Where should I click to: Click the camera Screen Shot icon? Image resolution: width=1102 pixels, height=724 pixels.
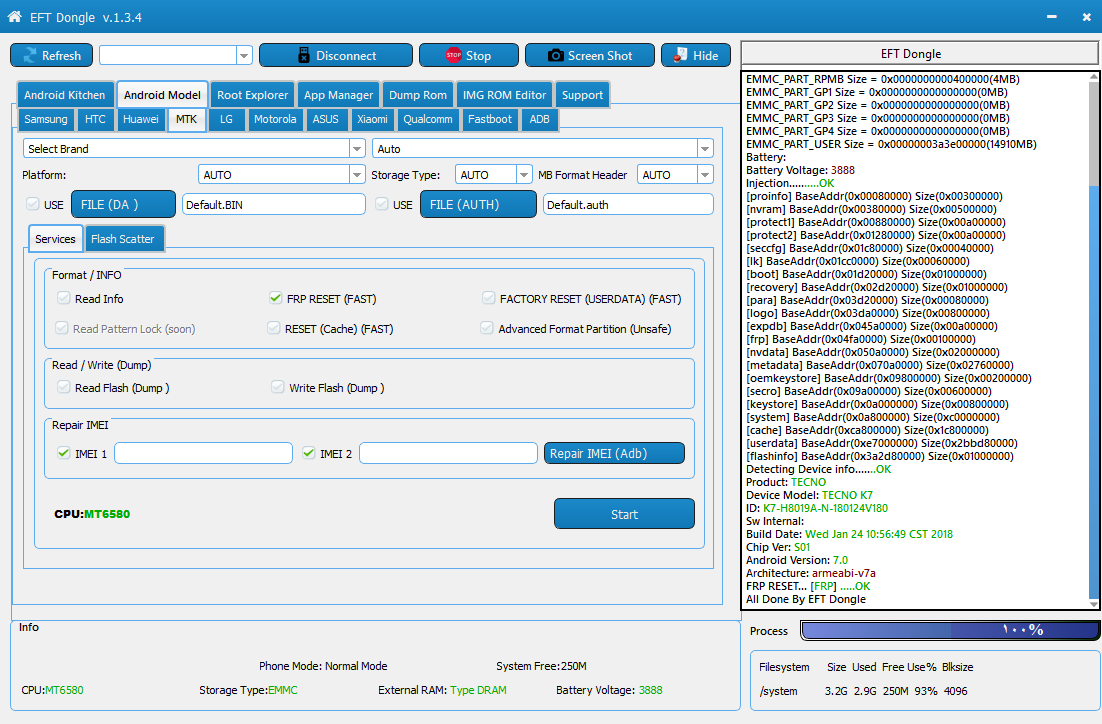[x=555, y=55]
